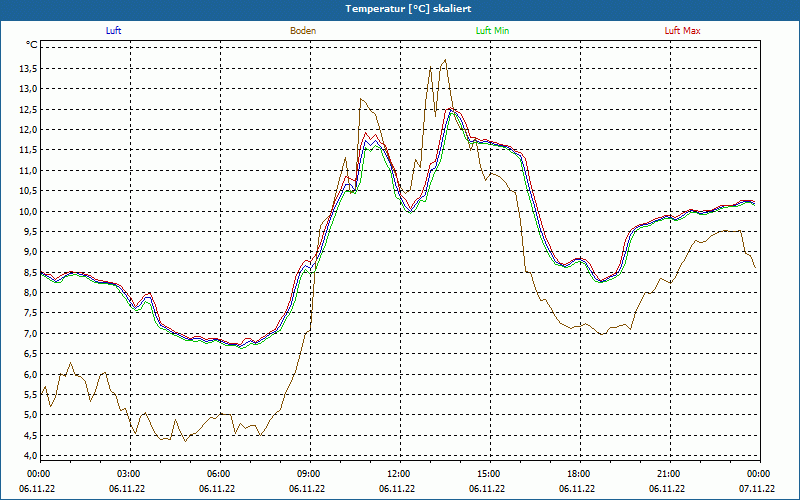Click the 8,5 y-axis value
This screenshot has height=500, width=800.
tap(31, 272)
